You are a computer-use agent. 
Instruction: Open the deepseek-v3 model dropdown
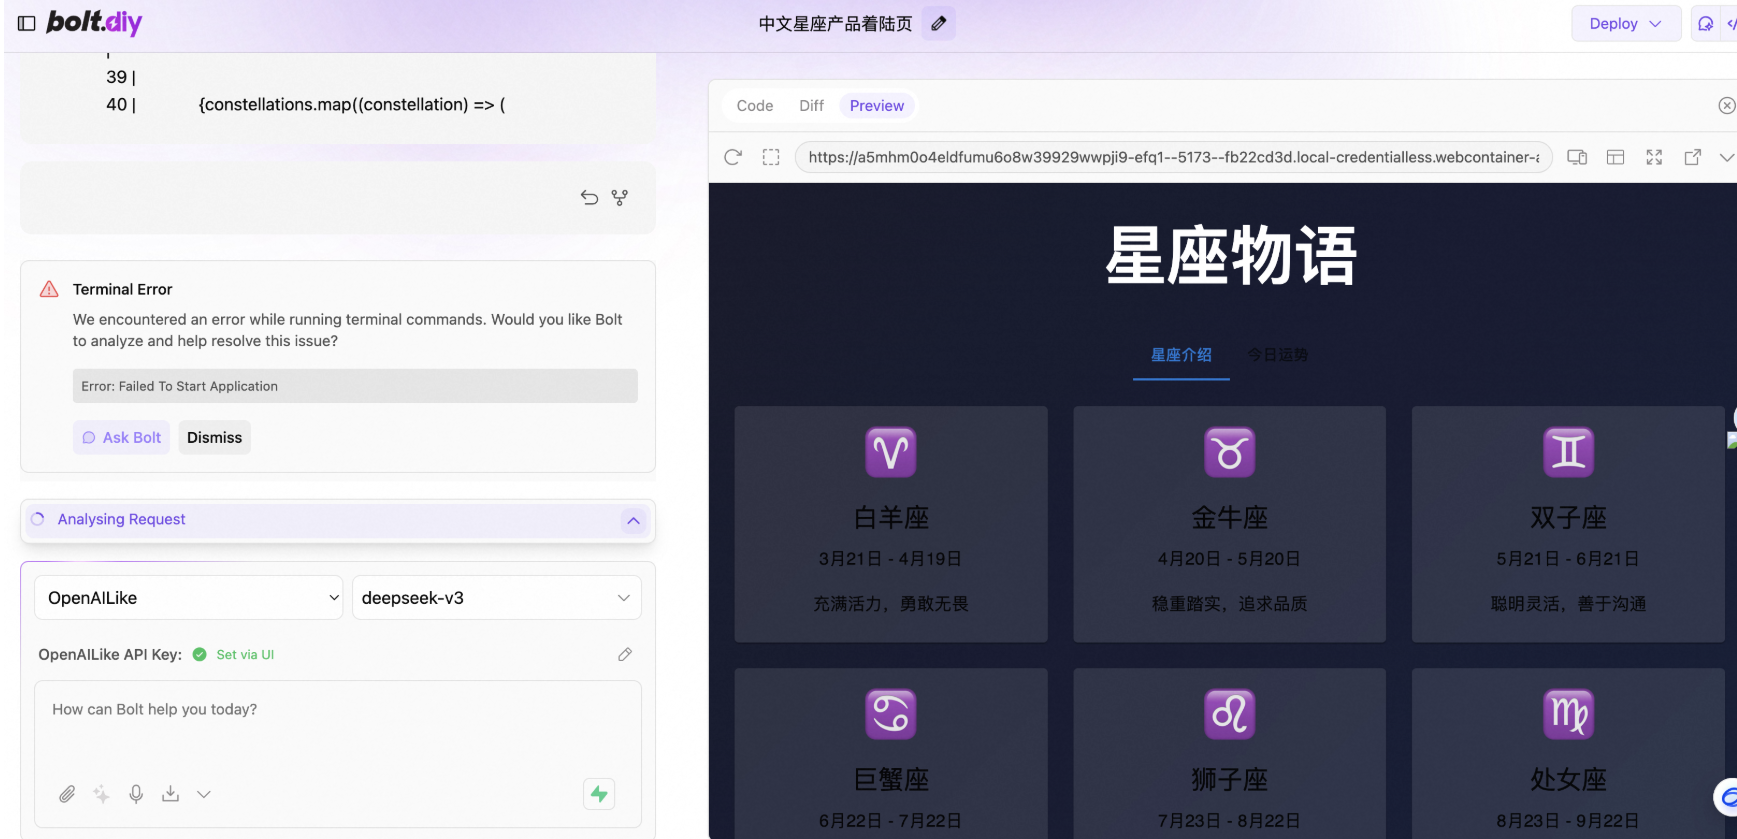point(497,598)
